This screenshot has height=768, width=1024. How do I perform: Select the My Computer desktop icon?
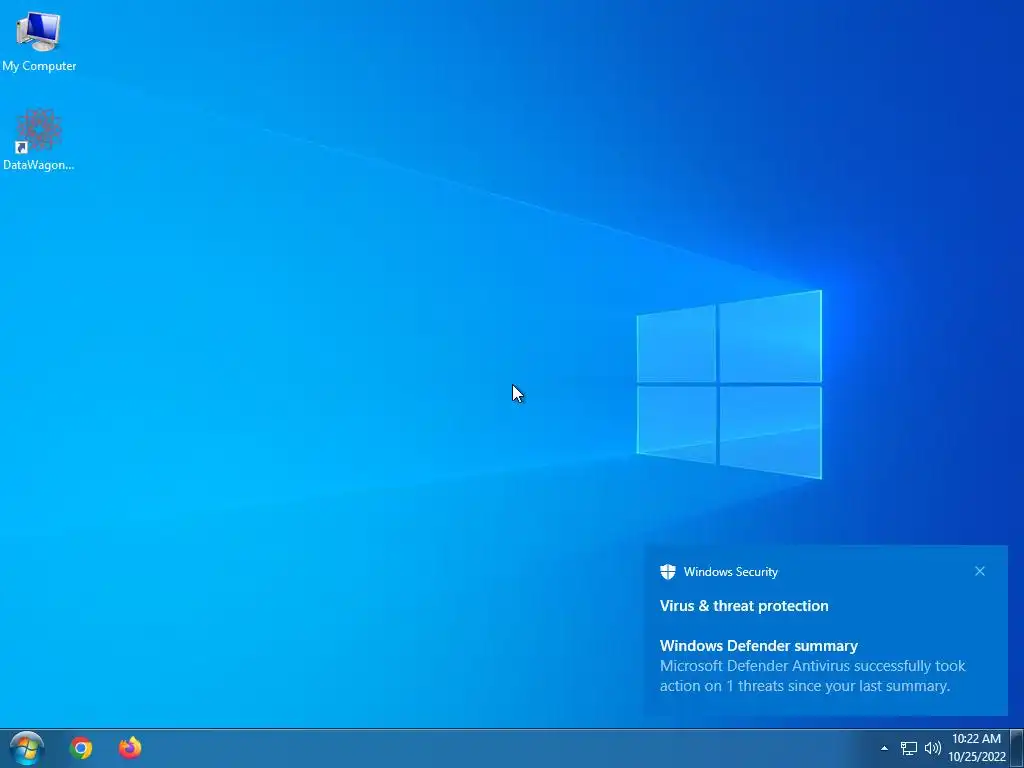[39, 40]
